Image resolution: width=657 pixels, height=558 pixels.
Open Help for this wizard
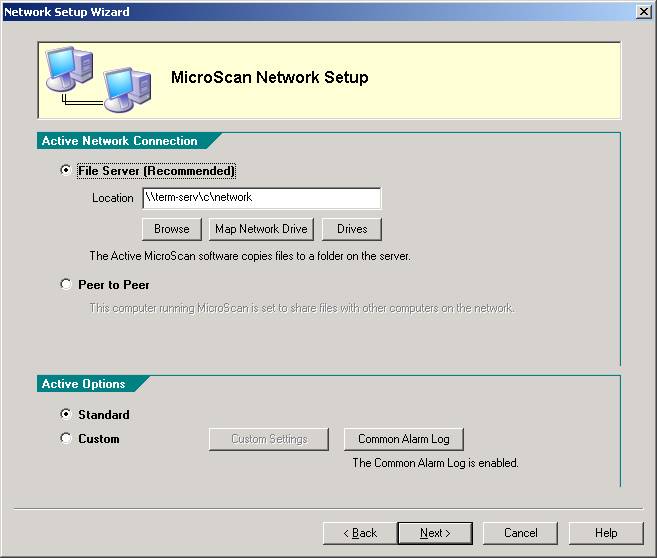click(x=606, y=533)
